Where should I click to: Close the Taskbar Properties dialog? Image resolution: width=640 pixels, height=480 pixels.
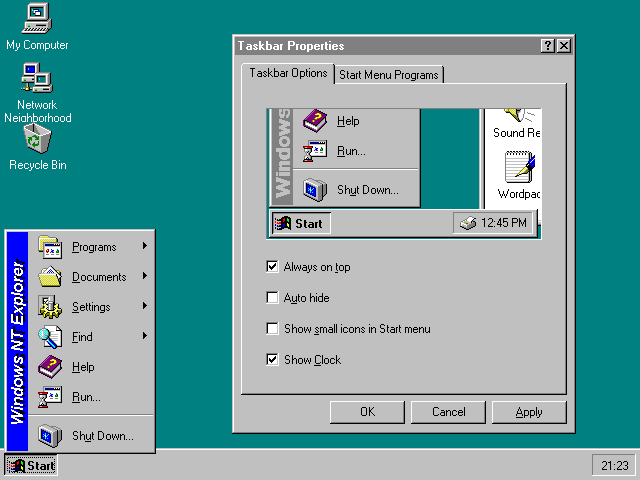click(x=564, y=46)
